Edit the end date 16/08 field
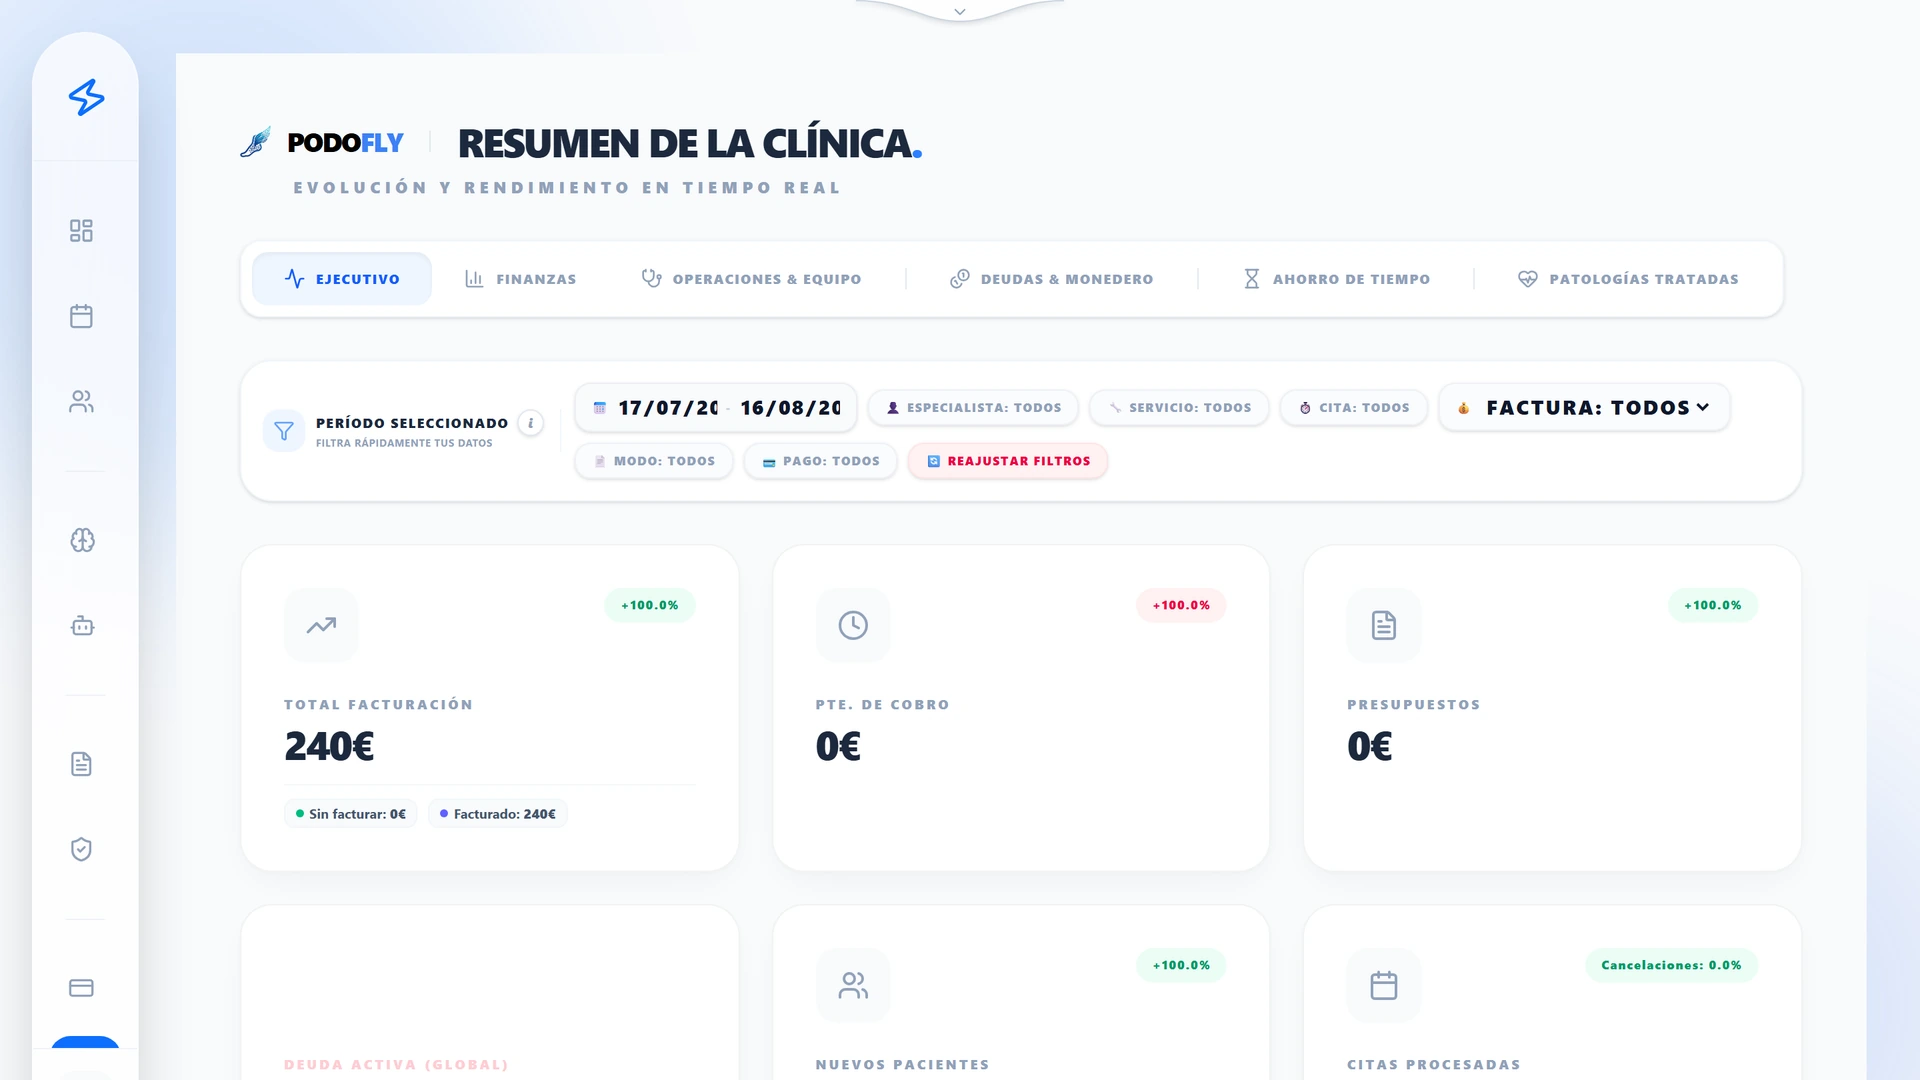1920x1080 pixels. coord(791,408)
